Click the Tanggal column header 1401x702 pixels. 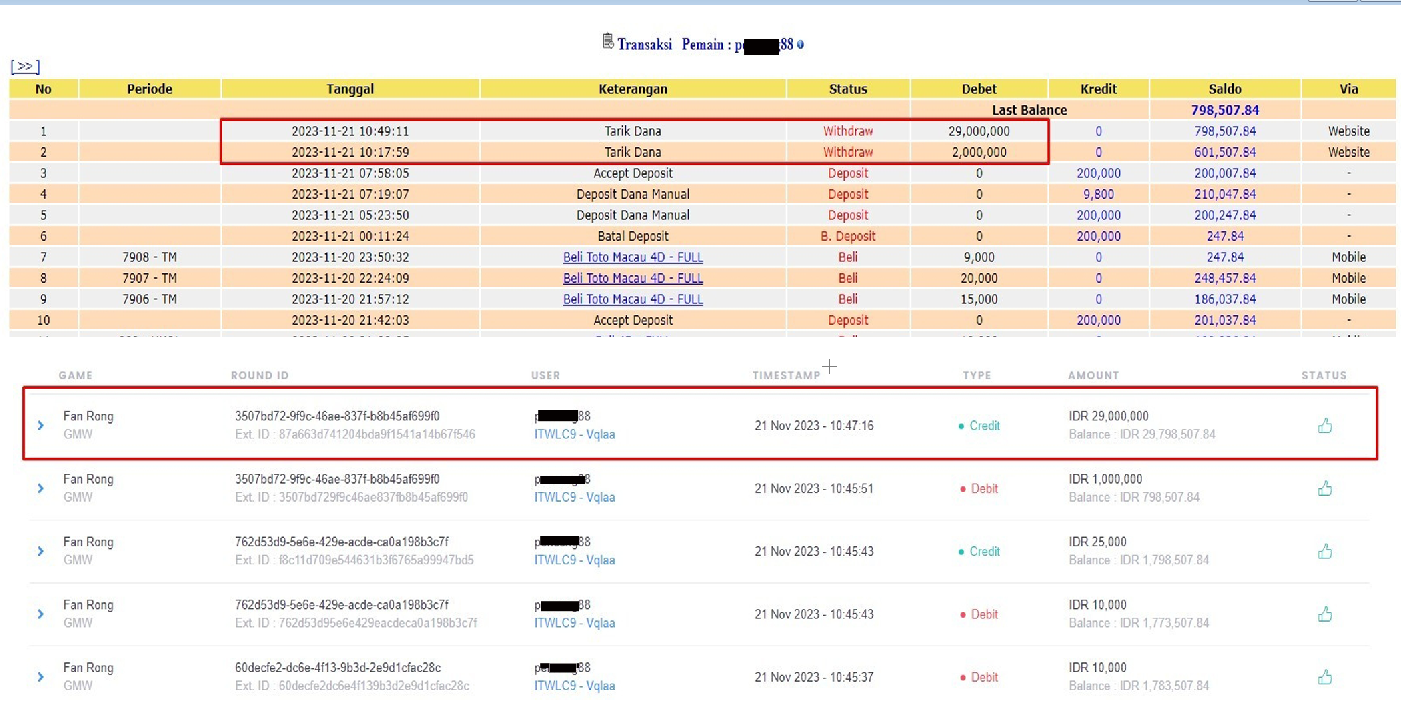click(x=350, y=89)
